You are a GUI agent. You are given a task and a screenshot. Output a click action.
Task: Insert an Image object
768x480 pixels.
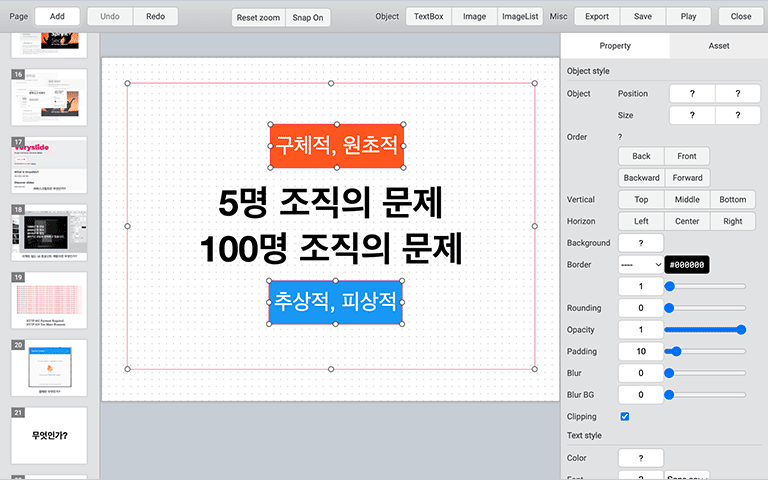click(x=474, y=16)
